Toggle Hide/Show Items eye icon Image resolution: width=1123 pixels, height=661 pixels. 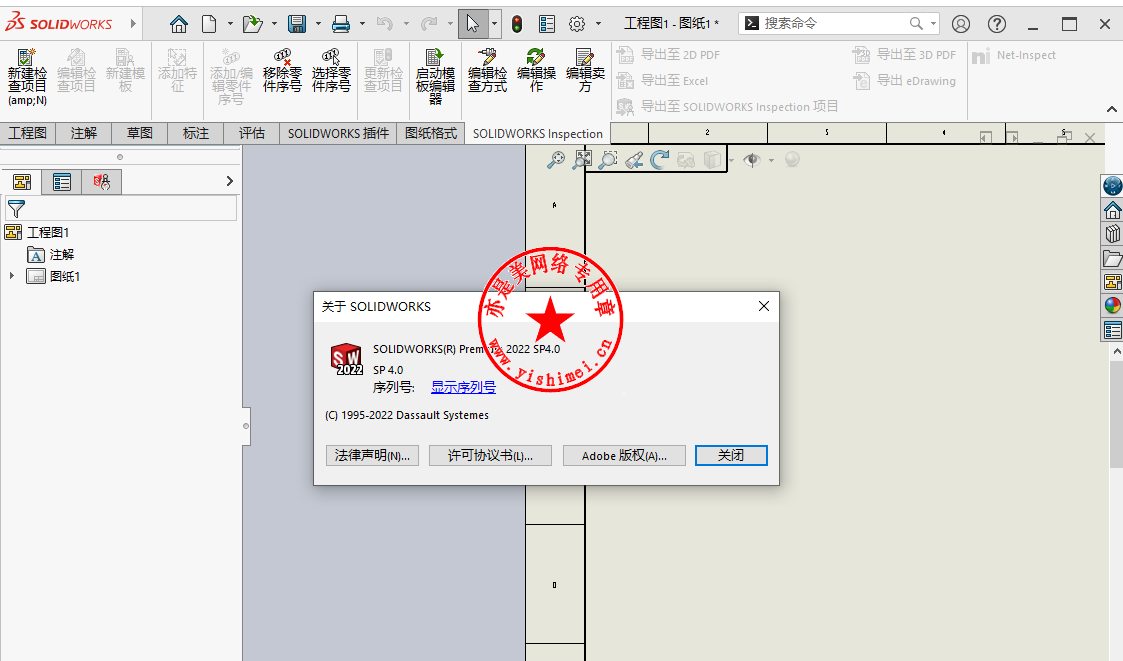[752, 160]
